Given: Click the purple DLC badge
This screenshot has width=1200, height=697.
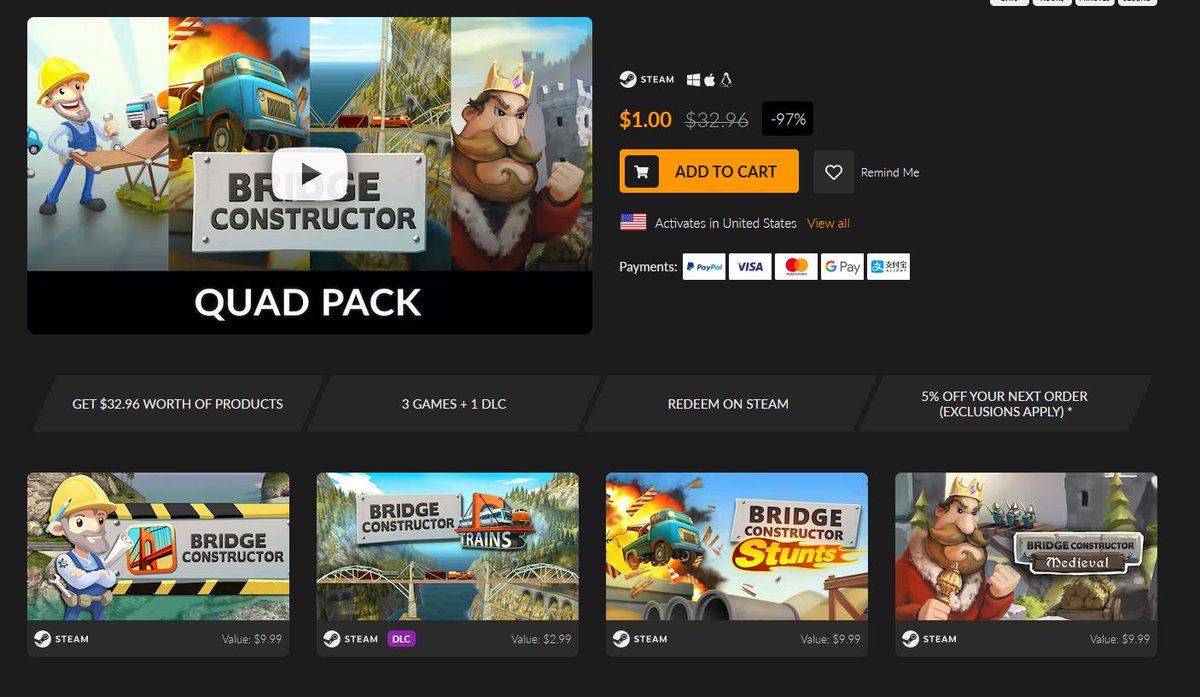Looking at the screenshot, I should pyautogui.click(x=401, y=639).
